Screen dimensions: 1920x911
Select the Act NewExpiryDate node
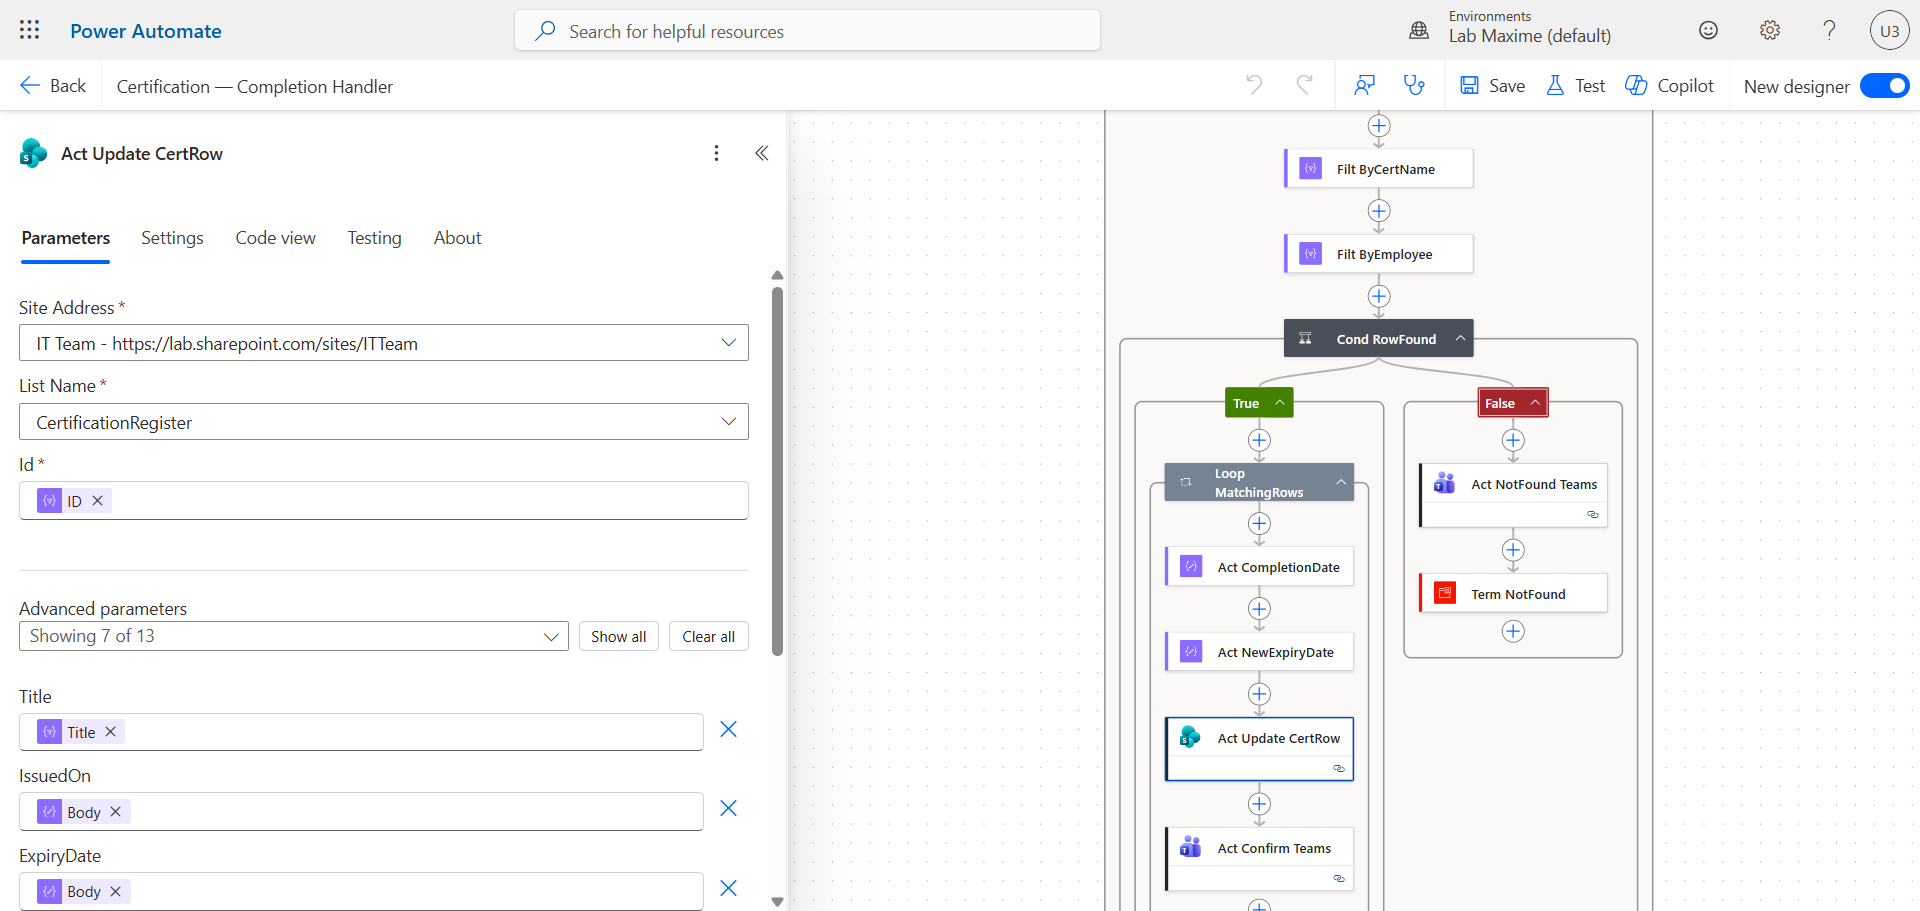point(1259,652)
